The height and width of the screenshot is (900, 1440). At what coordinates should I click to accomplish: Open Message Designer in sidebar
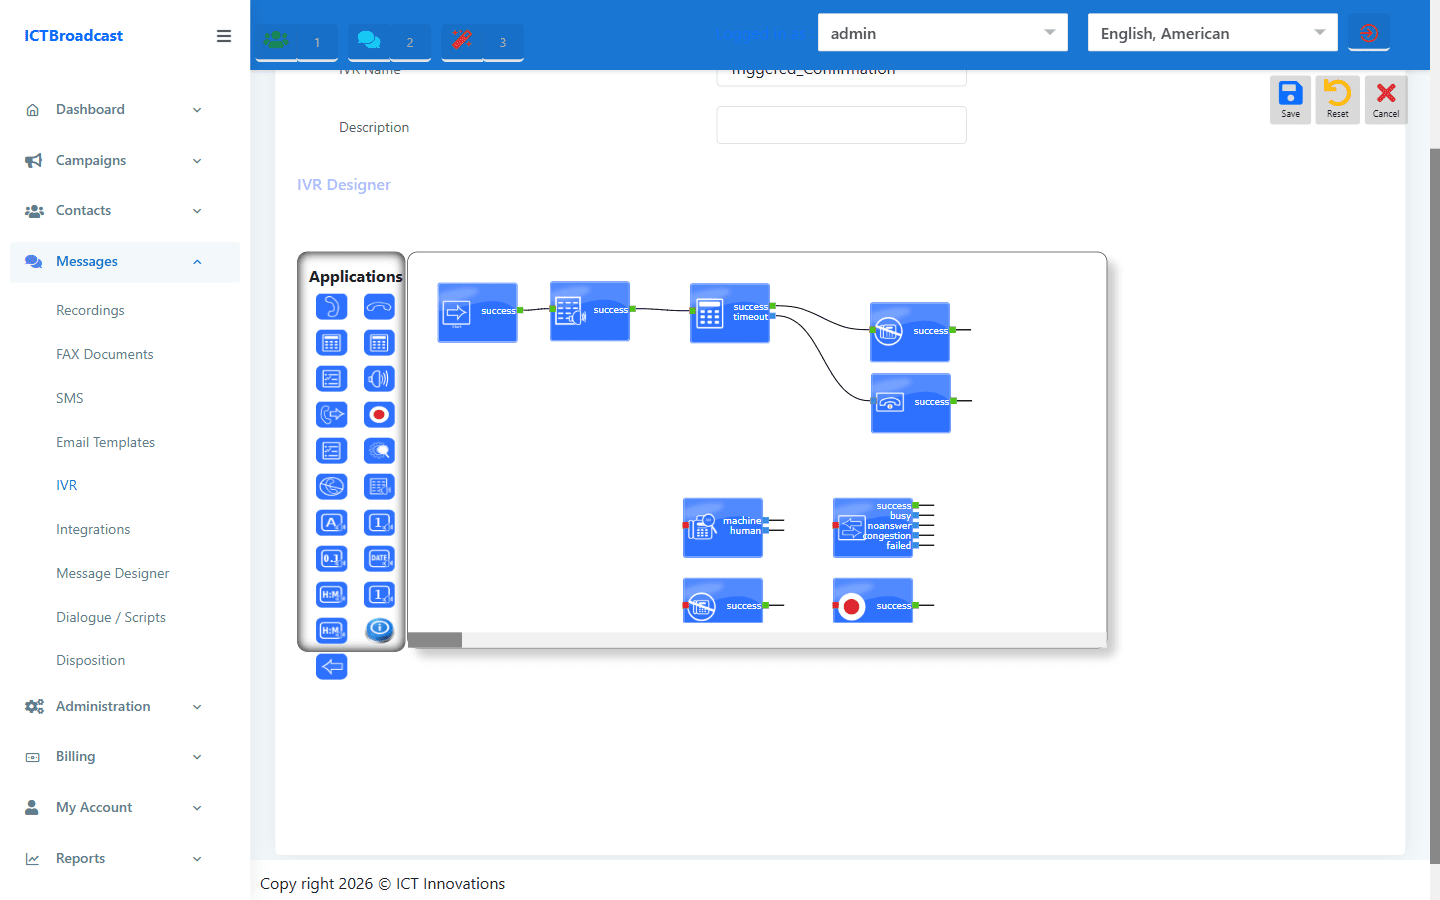point(113,573)
